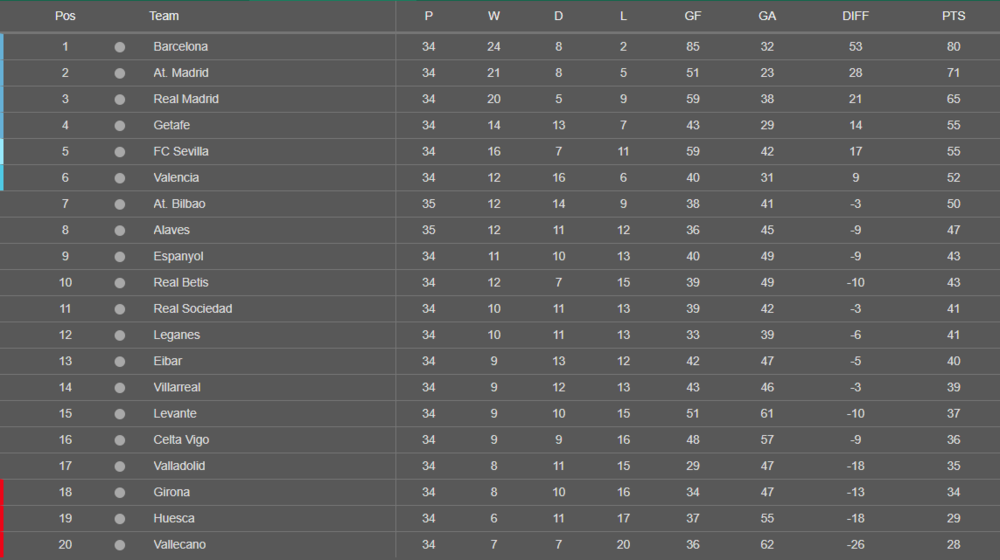This screenshot has width=1000, height=560.
Task: Sort table by the PTS column header
Action: (x=953, y=16)
